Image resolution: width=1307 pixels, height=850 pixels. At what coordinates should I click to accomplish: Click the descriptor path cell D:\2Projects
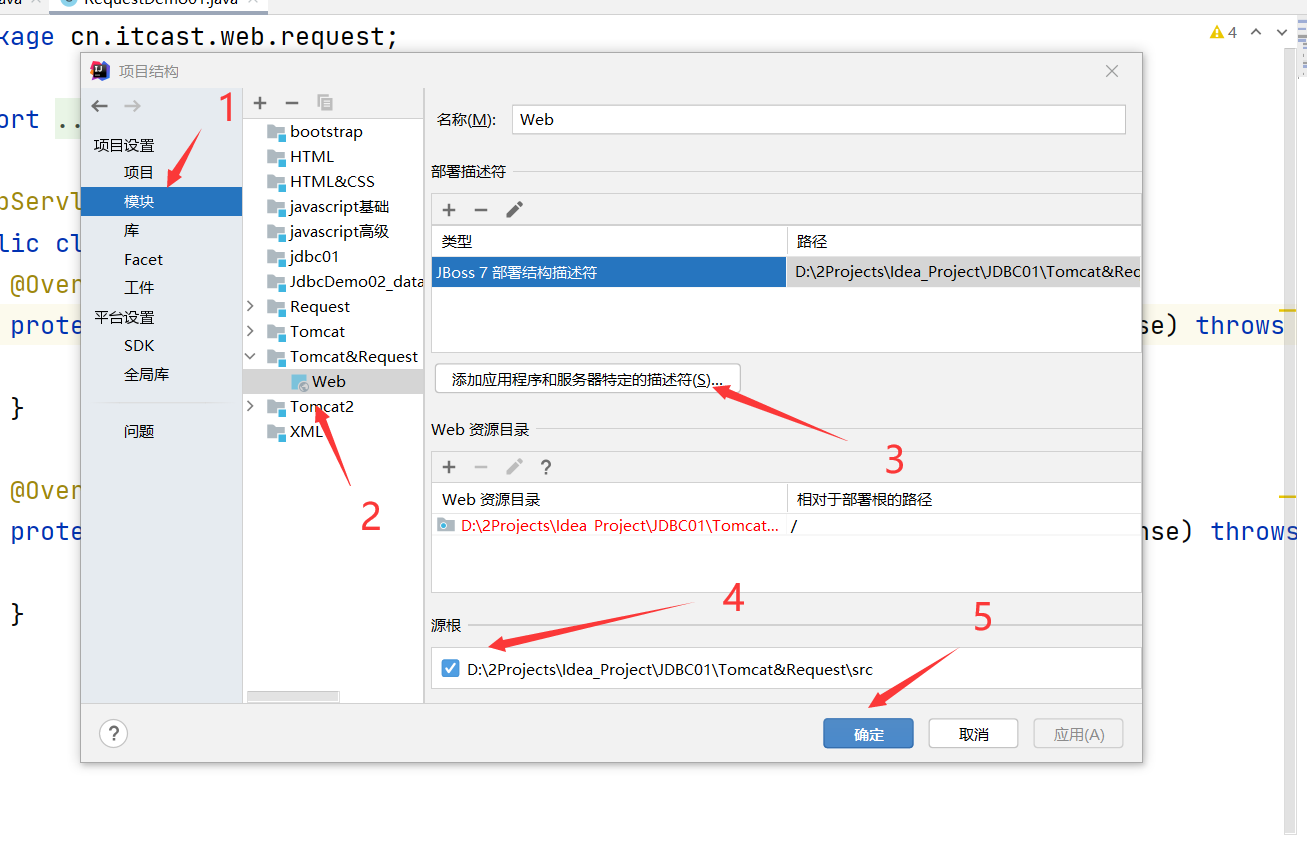963,271
